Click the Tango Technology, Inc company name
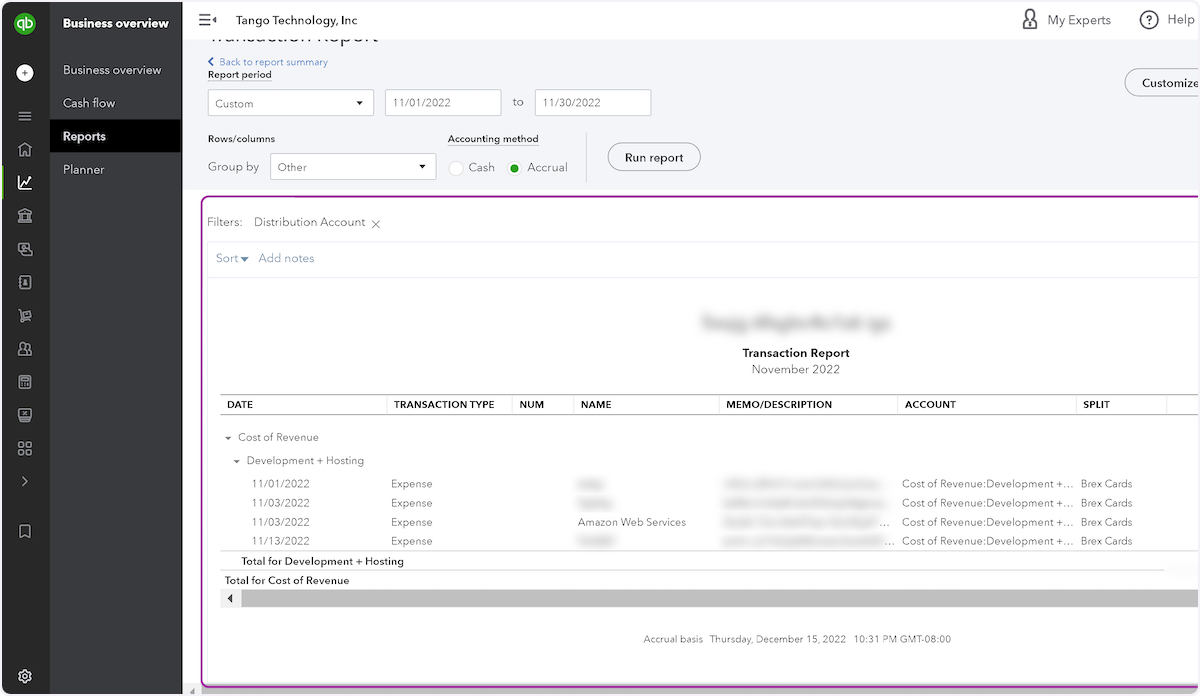Image resolution: width=1200 pixels, height=696 pixels. pyautogui.click(x=296, y=20)
